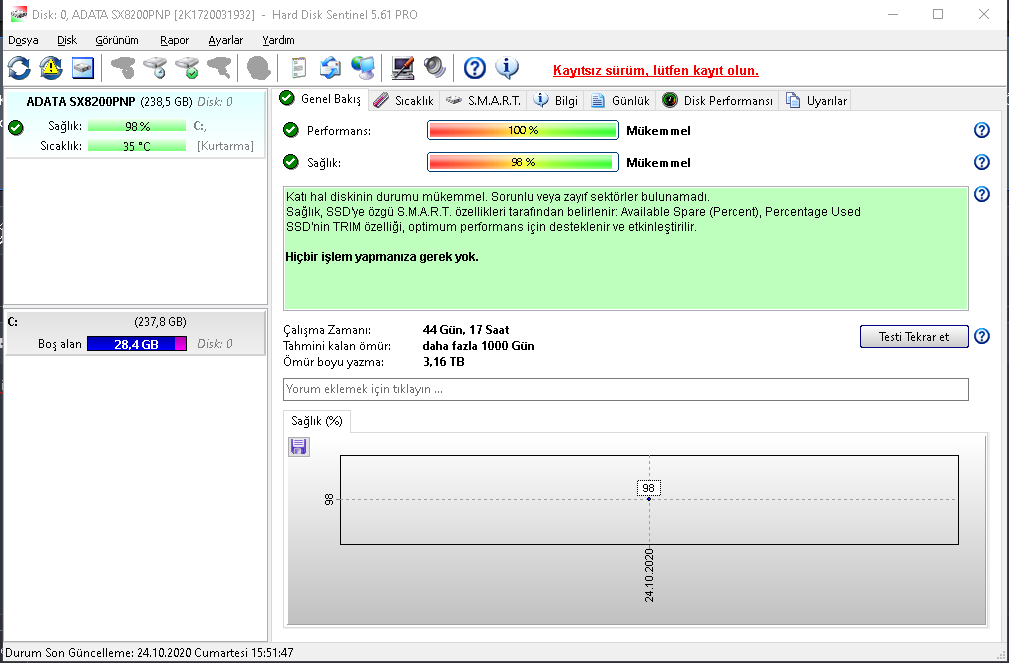Click the Testi Tekrar et button

(914, 336)
